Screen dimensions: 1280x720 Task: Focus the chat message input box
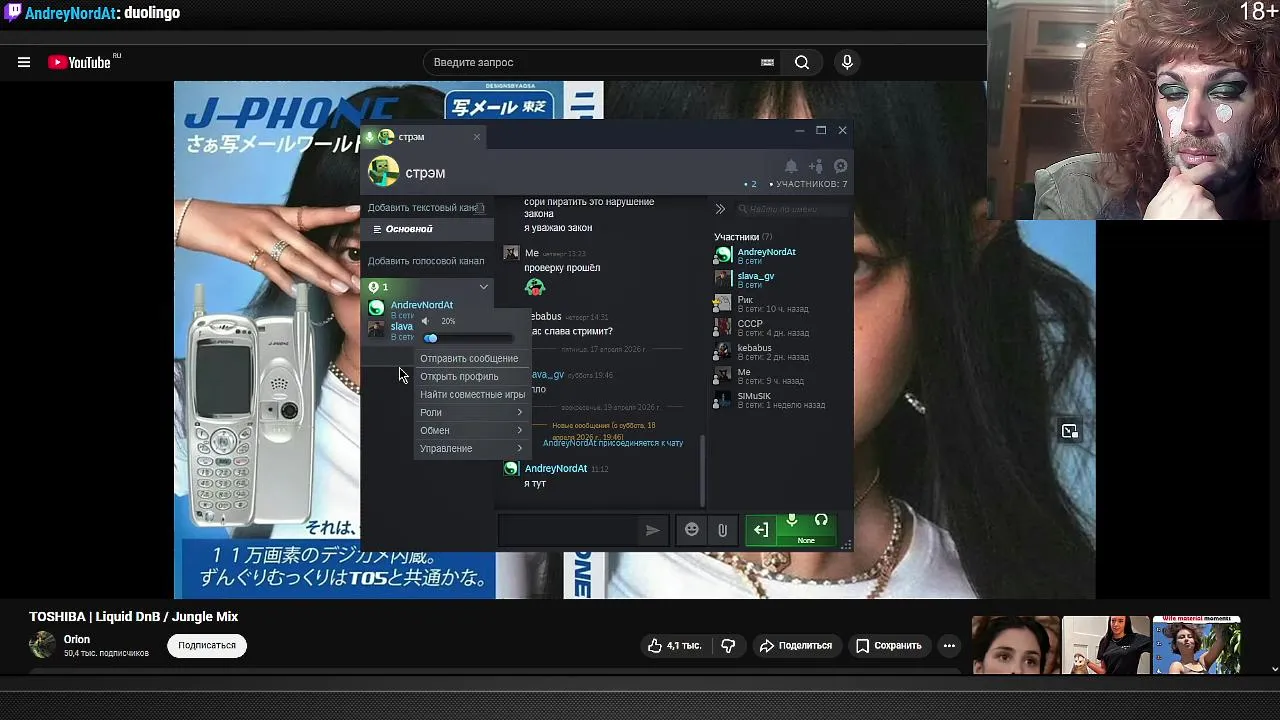coord(568,530)
